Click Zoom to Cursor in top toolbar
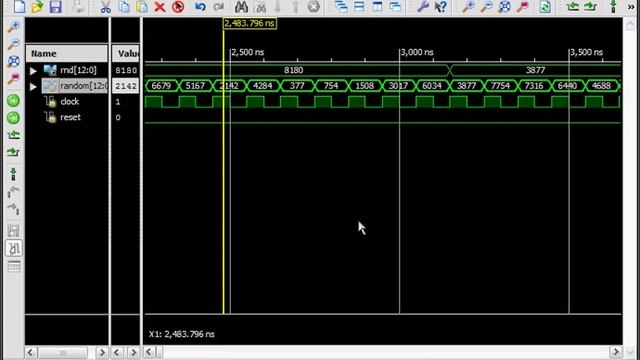The image size is (640, 360). click(523, 6)
